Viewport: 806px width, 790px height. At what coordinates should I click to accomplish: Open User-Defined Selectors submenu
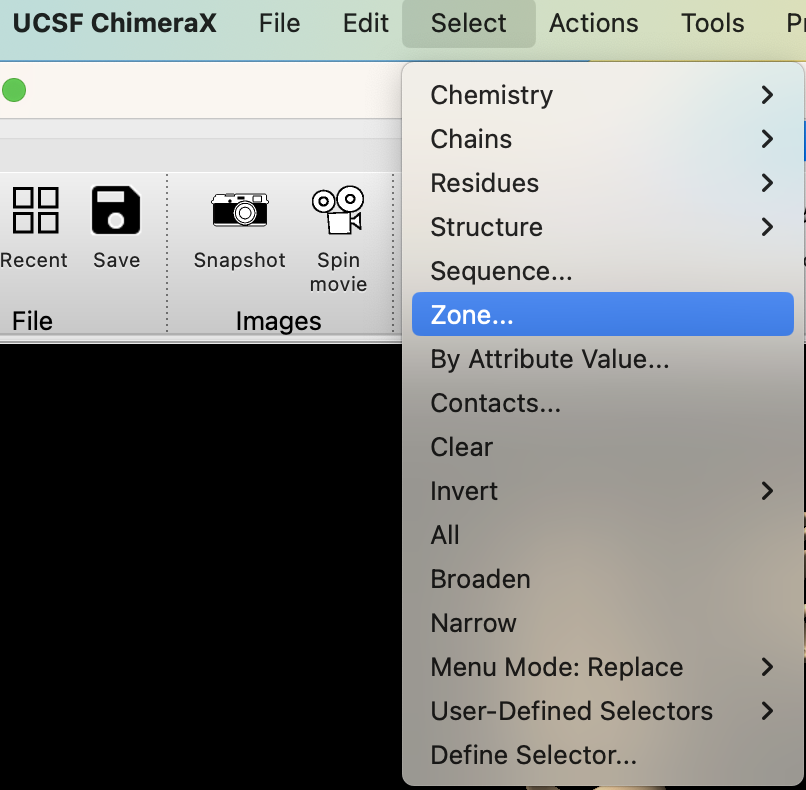coord(602,711)
